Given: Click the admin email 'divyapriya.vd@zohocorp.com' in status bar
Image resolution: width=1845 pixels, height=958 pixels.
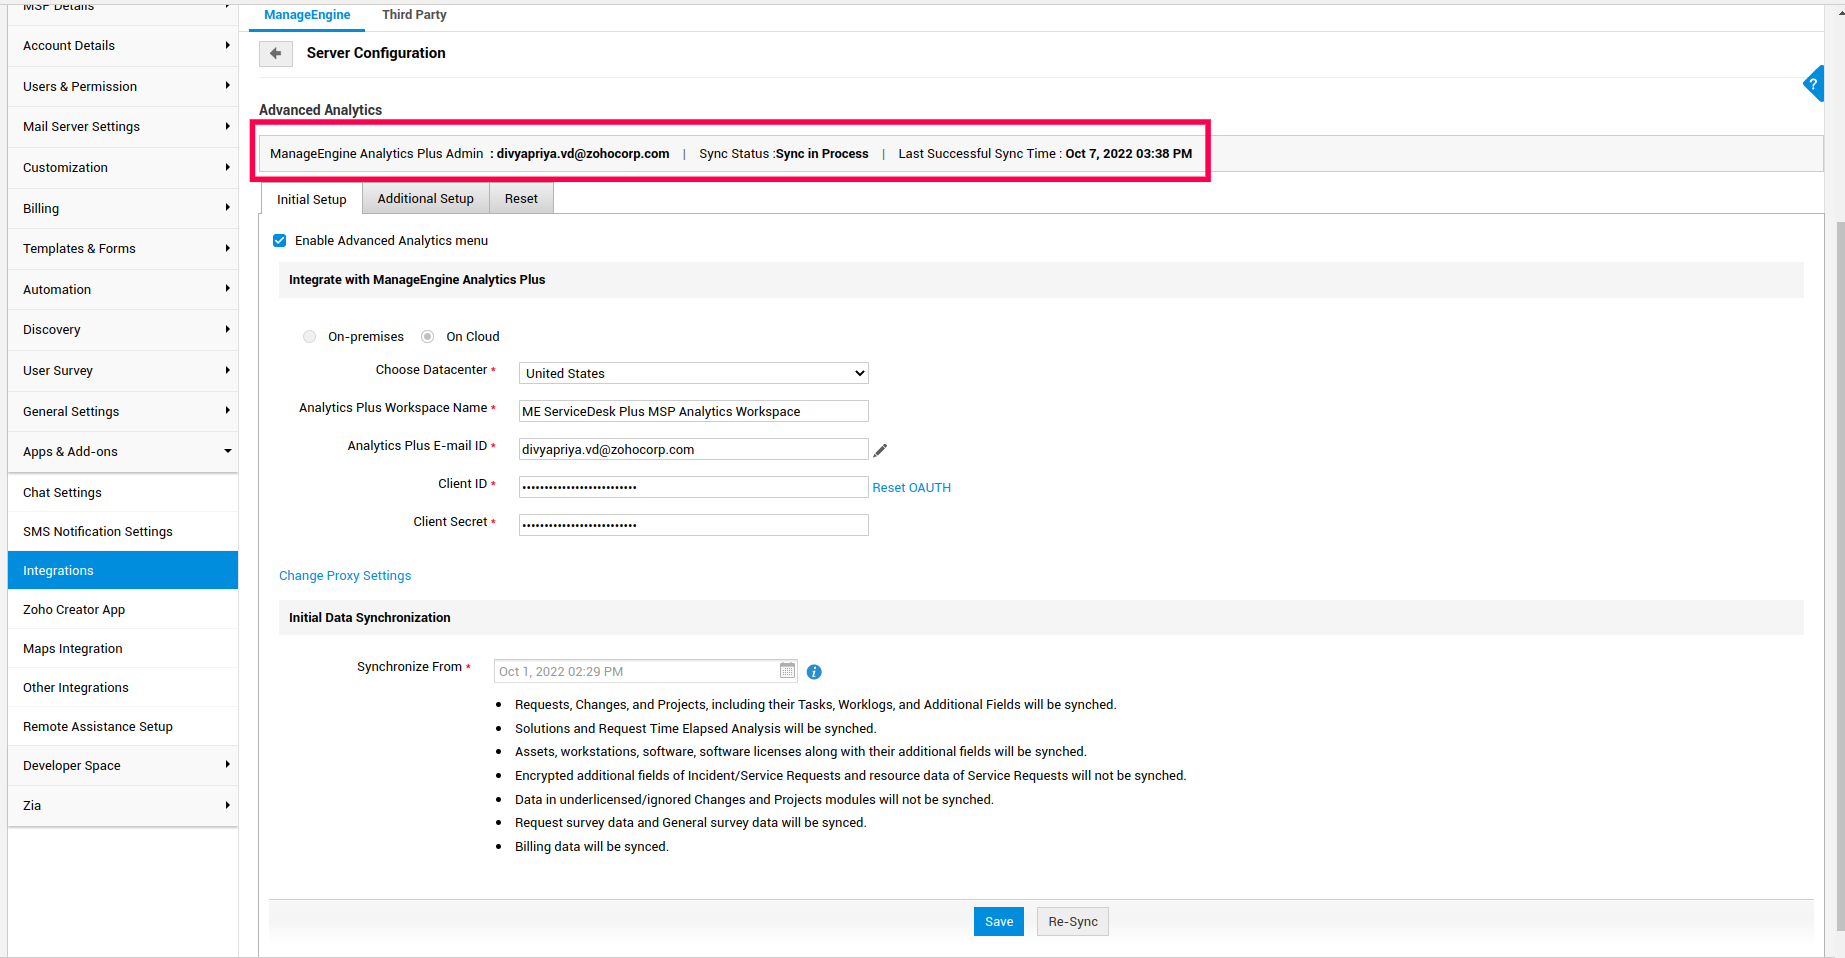Looking at the screenshot, I should pos(583,154).
